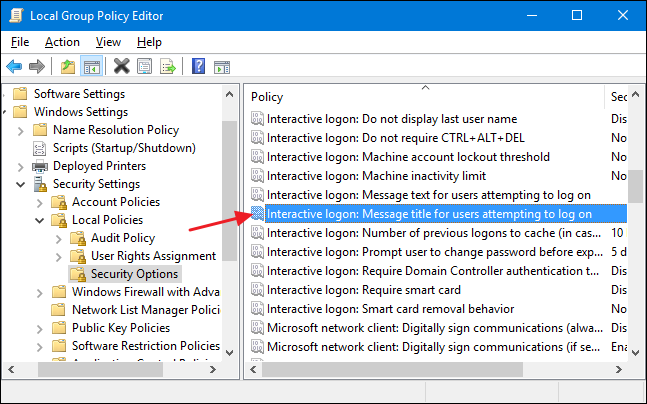Open Properties from the toolbar icon
Viewport: 647px width, 404px height.
pyautogui.click(x=145, y=67)
